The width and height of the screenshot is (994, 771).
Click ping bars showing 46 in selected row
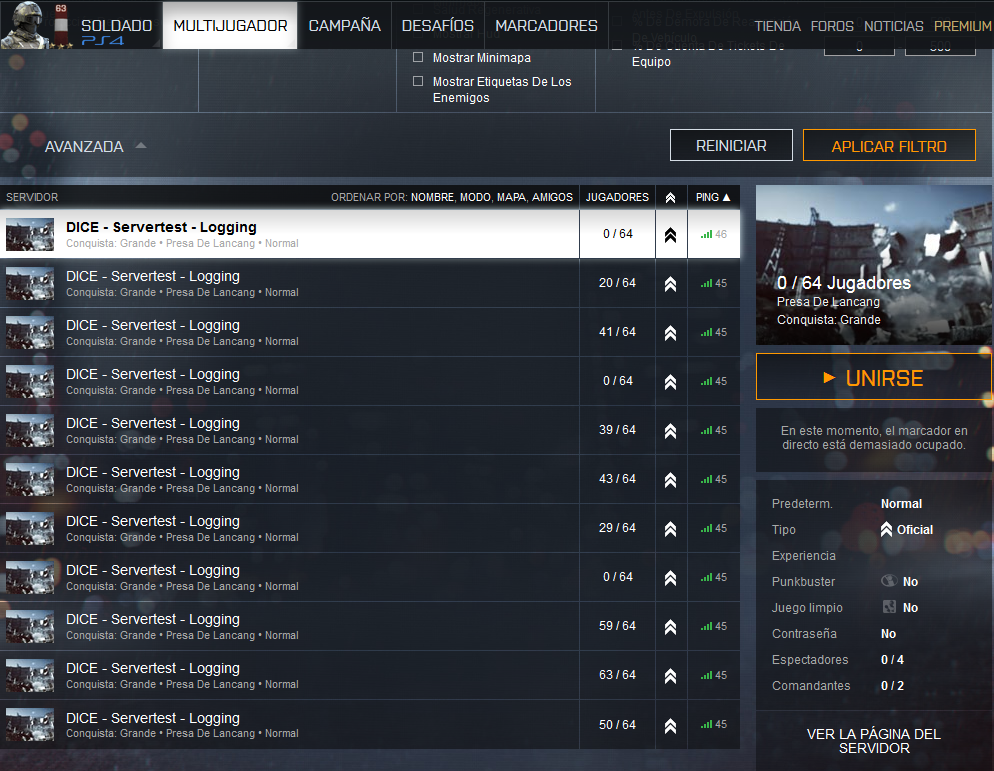click(x=706, y=235)
